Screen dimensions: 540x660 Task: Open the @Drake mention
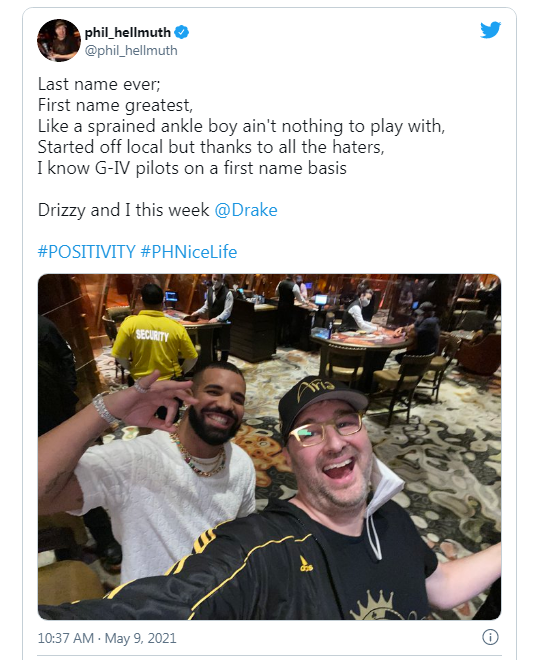[246, 210]
